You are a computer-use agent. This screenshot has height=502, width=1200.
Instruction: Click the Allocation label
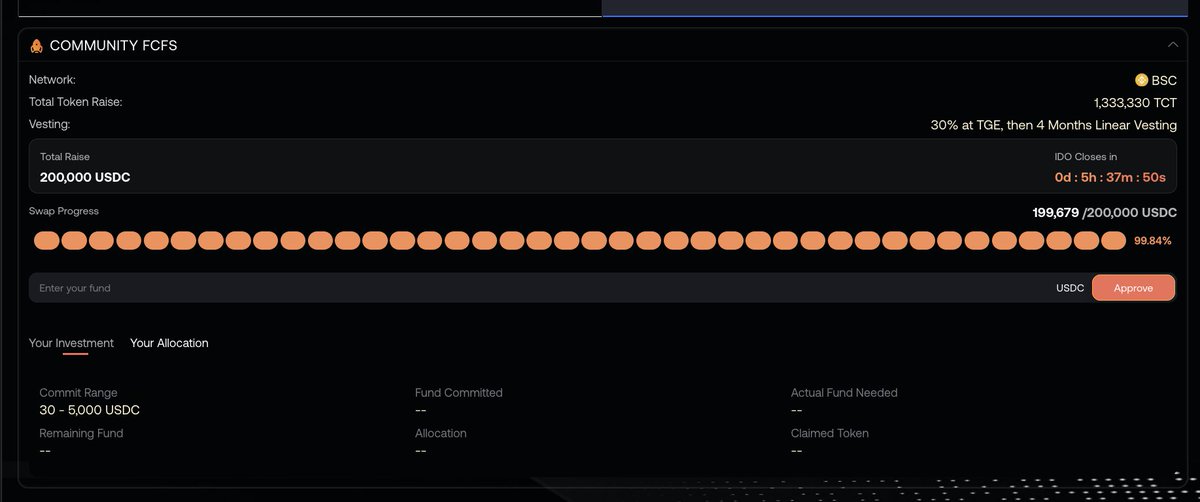coord(441,433)
